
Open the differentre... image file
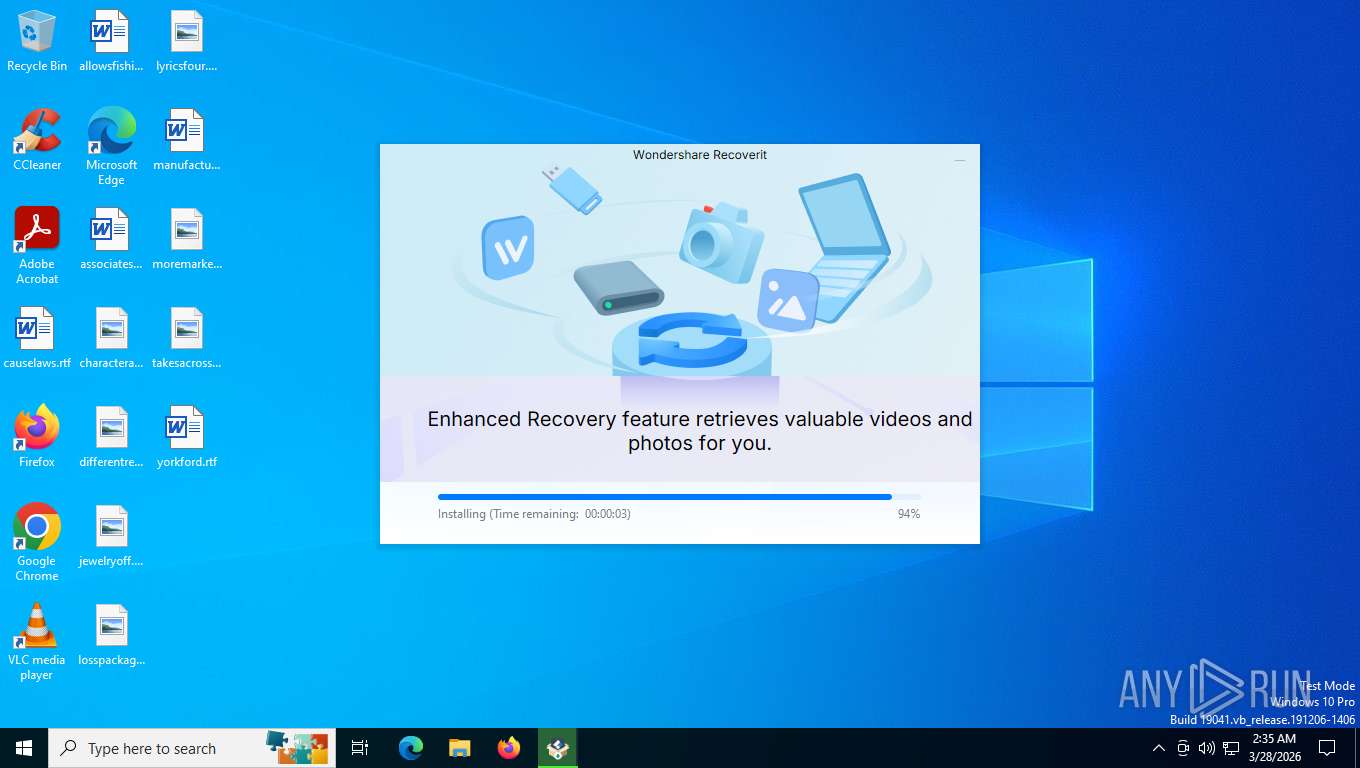click(111, 437)
